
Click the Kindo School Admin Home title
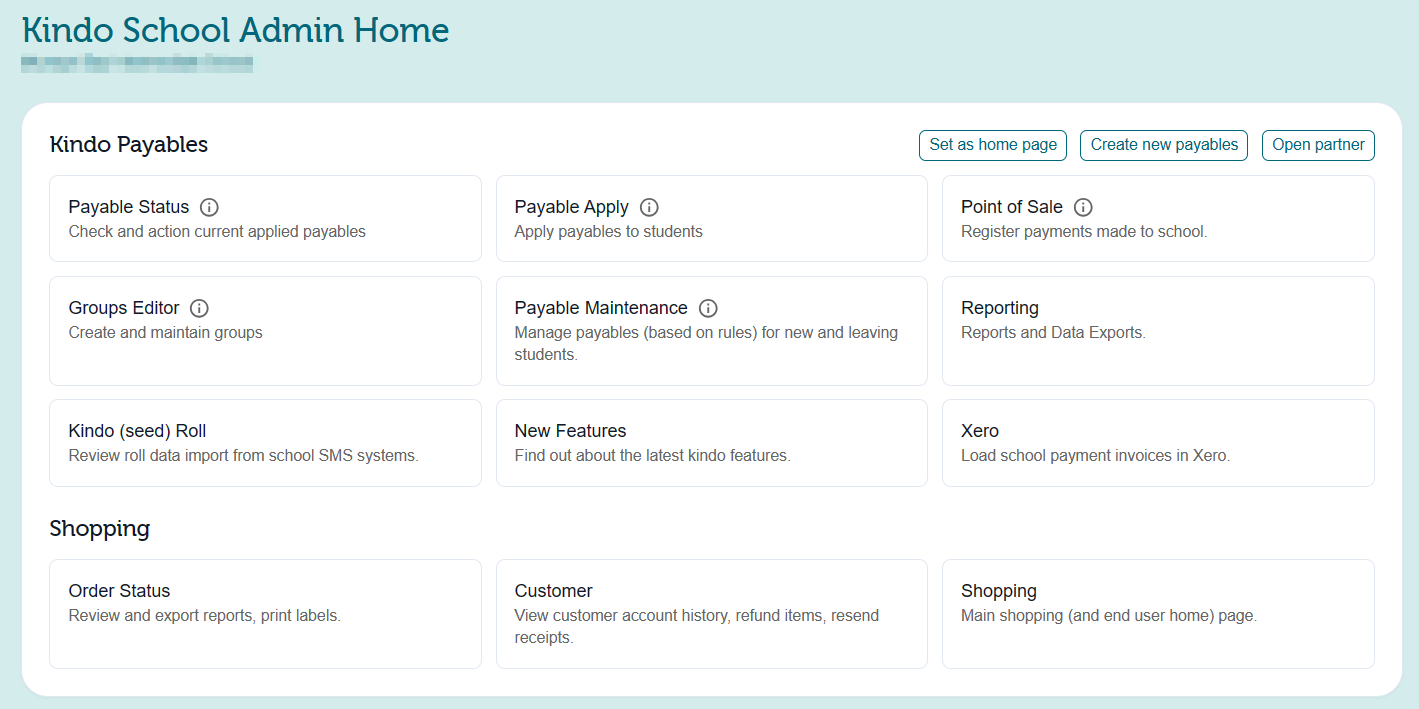236,30
